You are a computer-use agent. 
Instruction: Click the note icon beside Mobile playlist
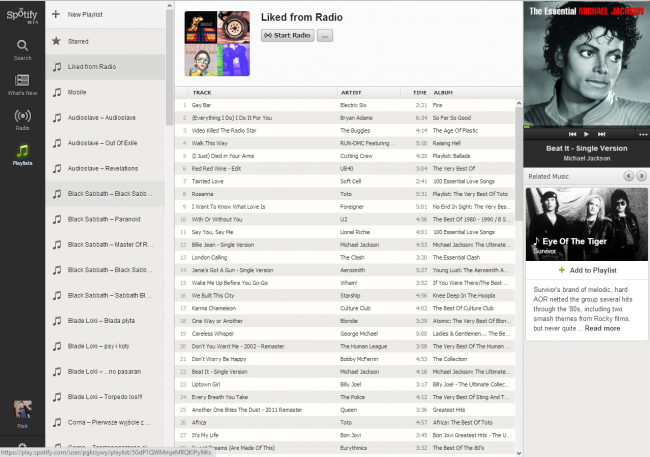57,92
